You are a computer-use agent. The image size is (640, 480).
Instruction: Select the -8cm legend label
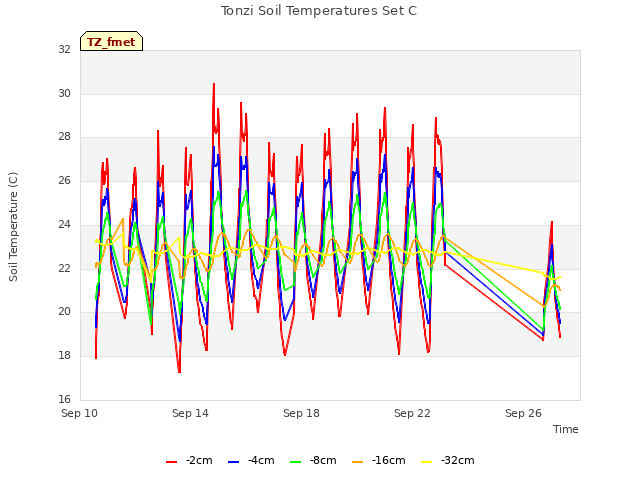point(323,460)
